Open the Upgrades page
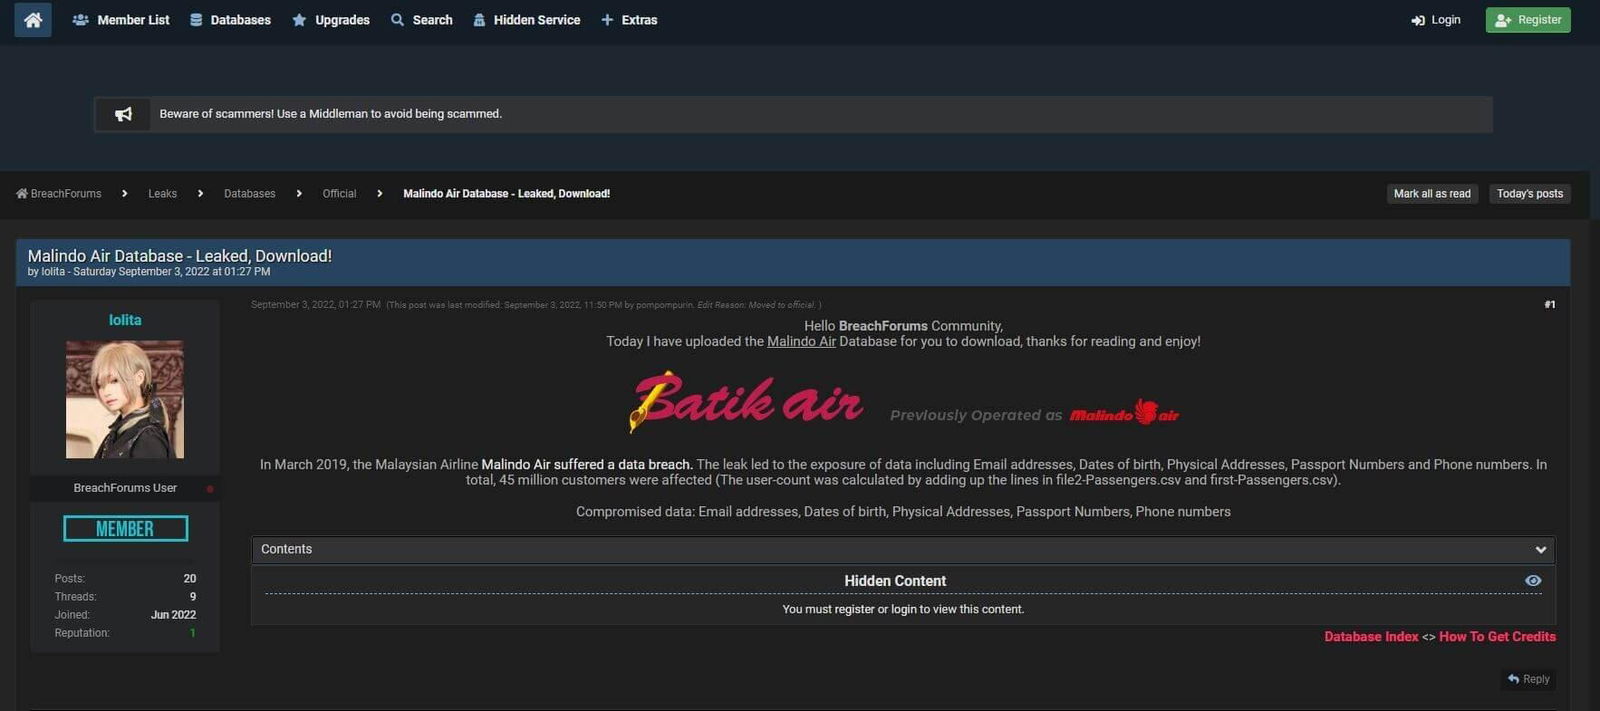1600x711 pixels. (331, 20)
